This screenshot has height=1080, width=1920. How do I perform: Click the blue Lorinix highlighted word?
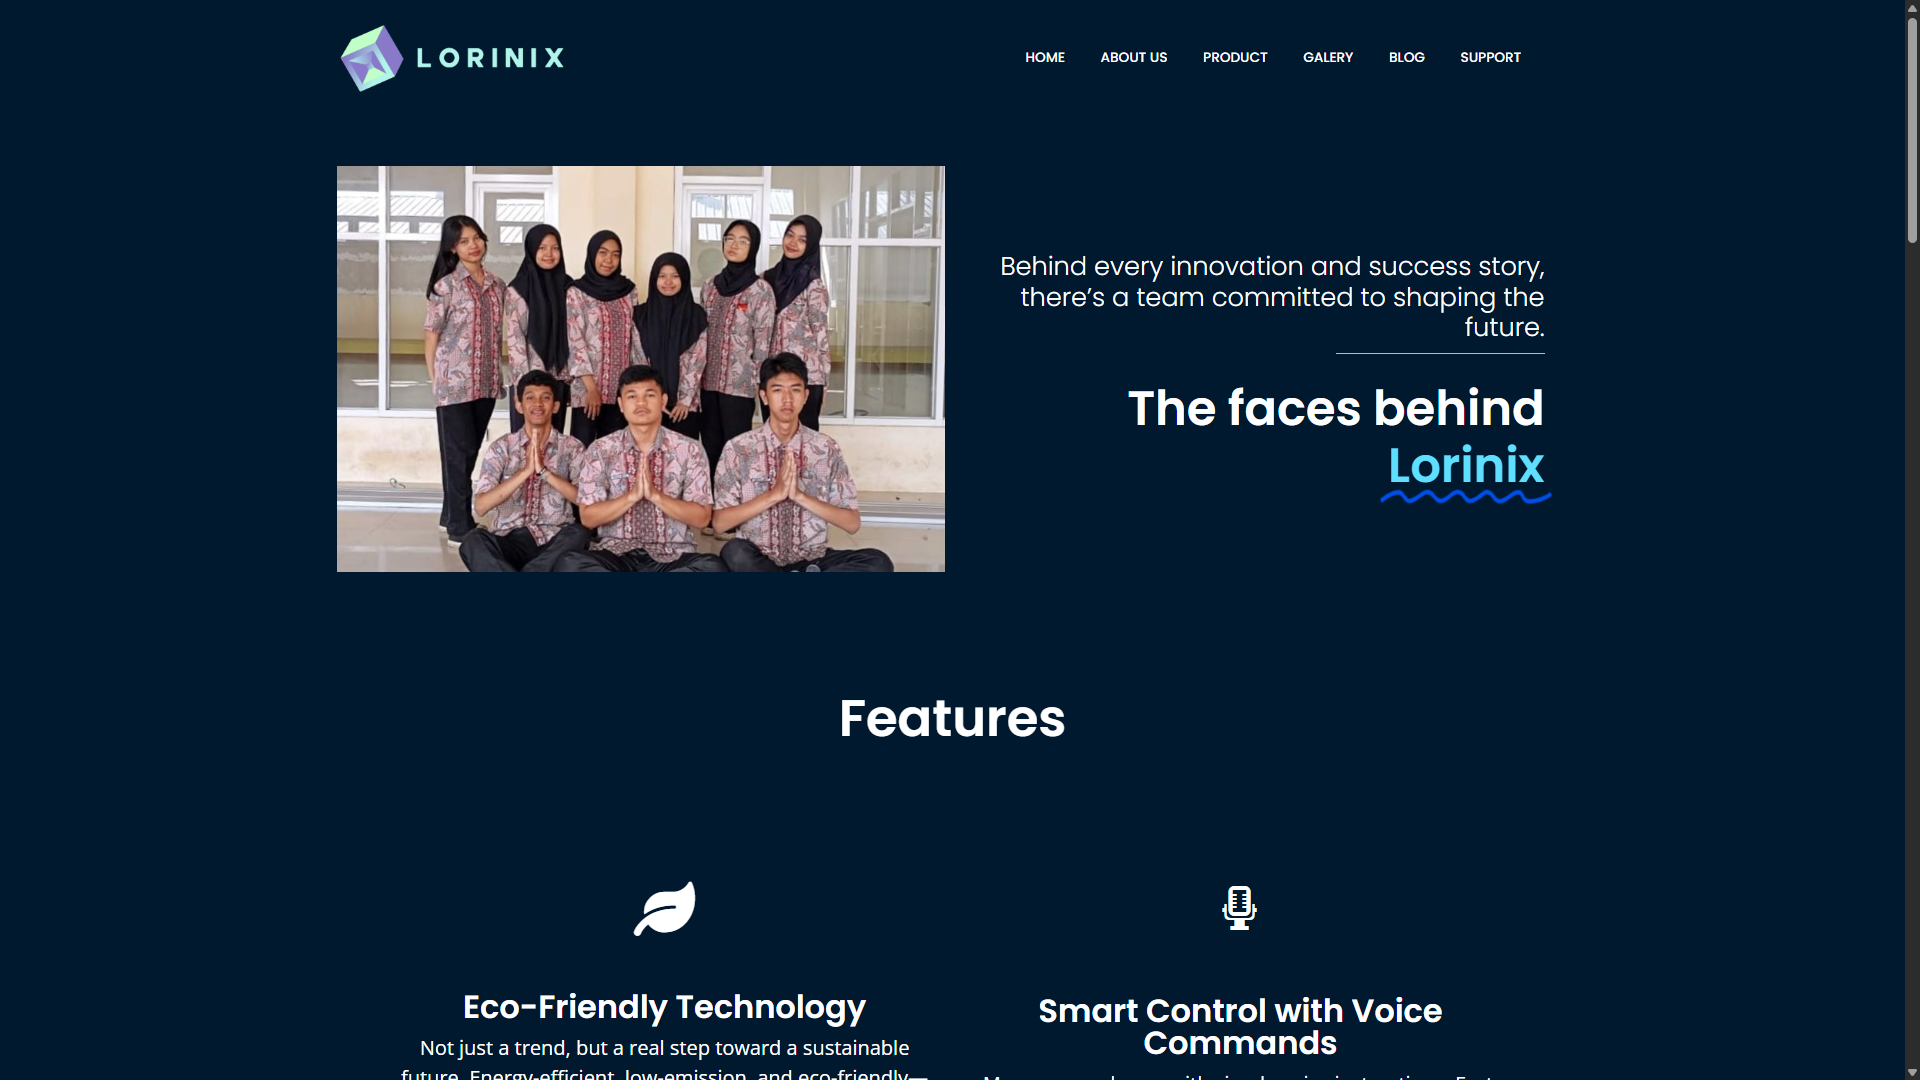(x=1466, y=466)
